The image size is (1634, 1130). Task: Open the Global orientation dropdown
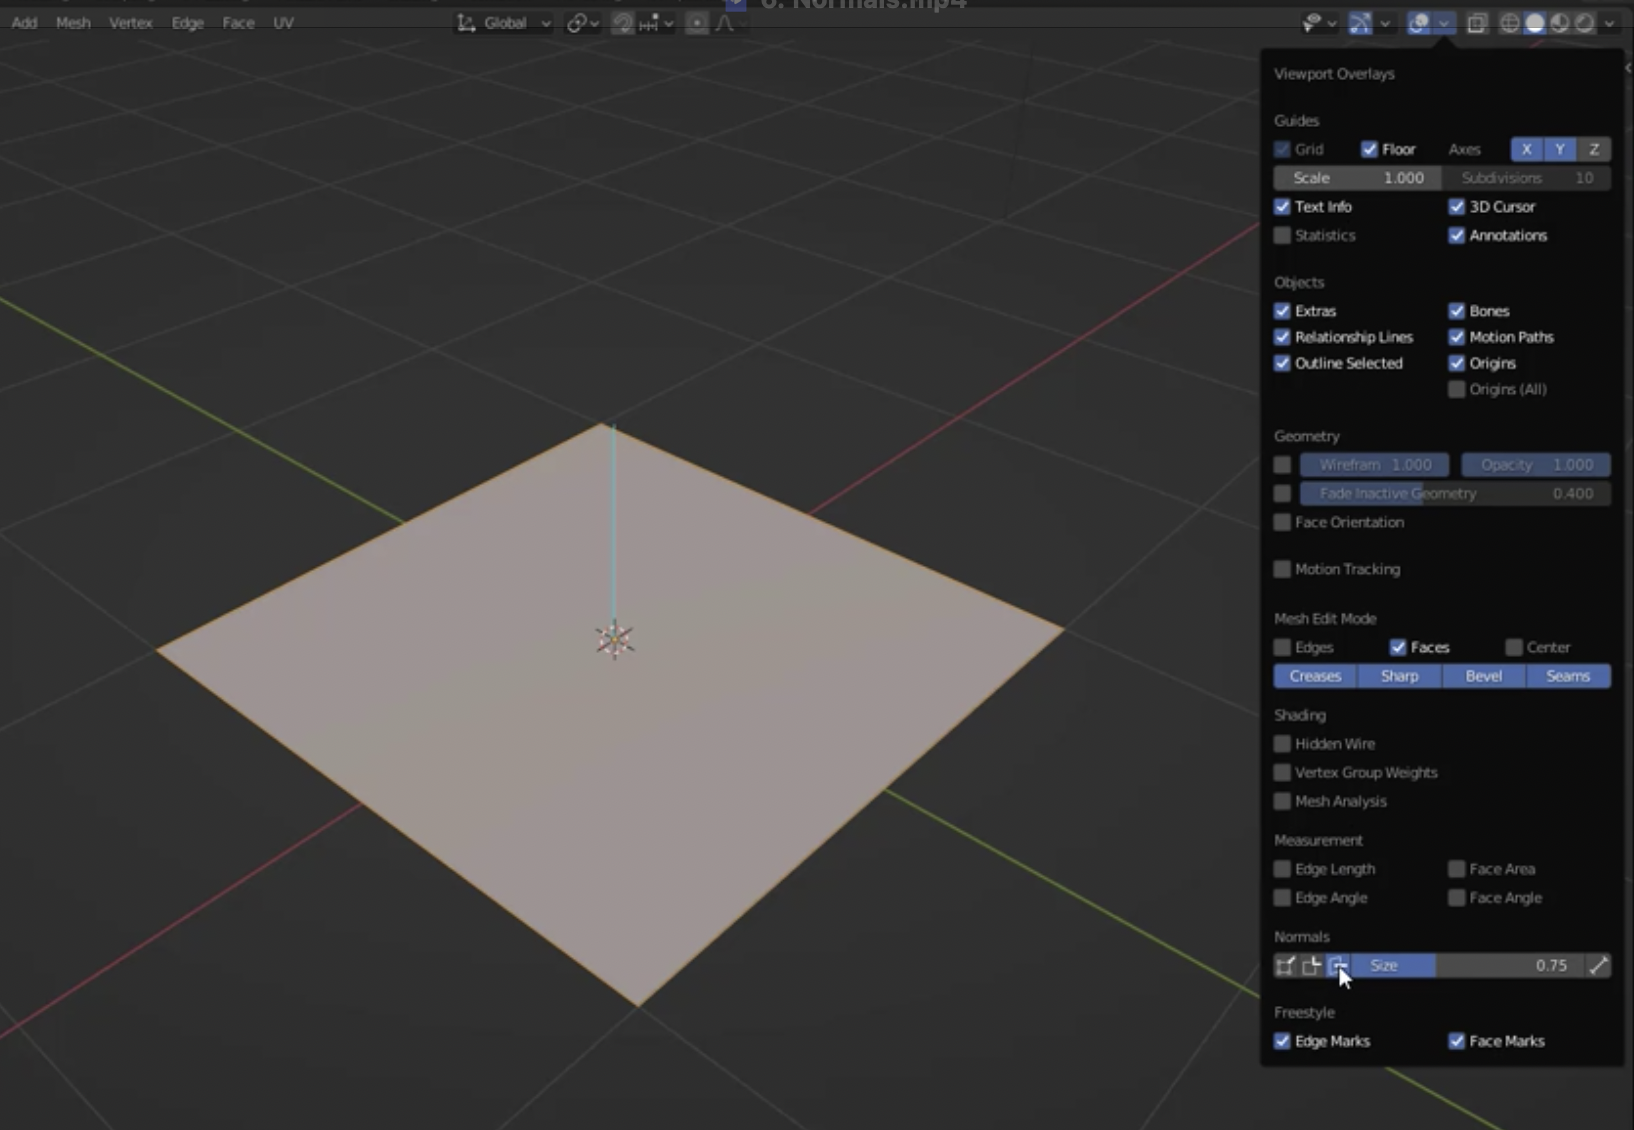pyautogui.click(x=505, y=23)
